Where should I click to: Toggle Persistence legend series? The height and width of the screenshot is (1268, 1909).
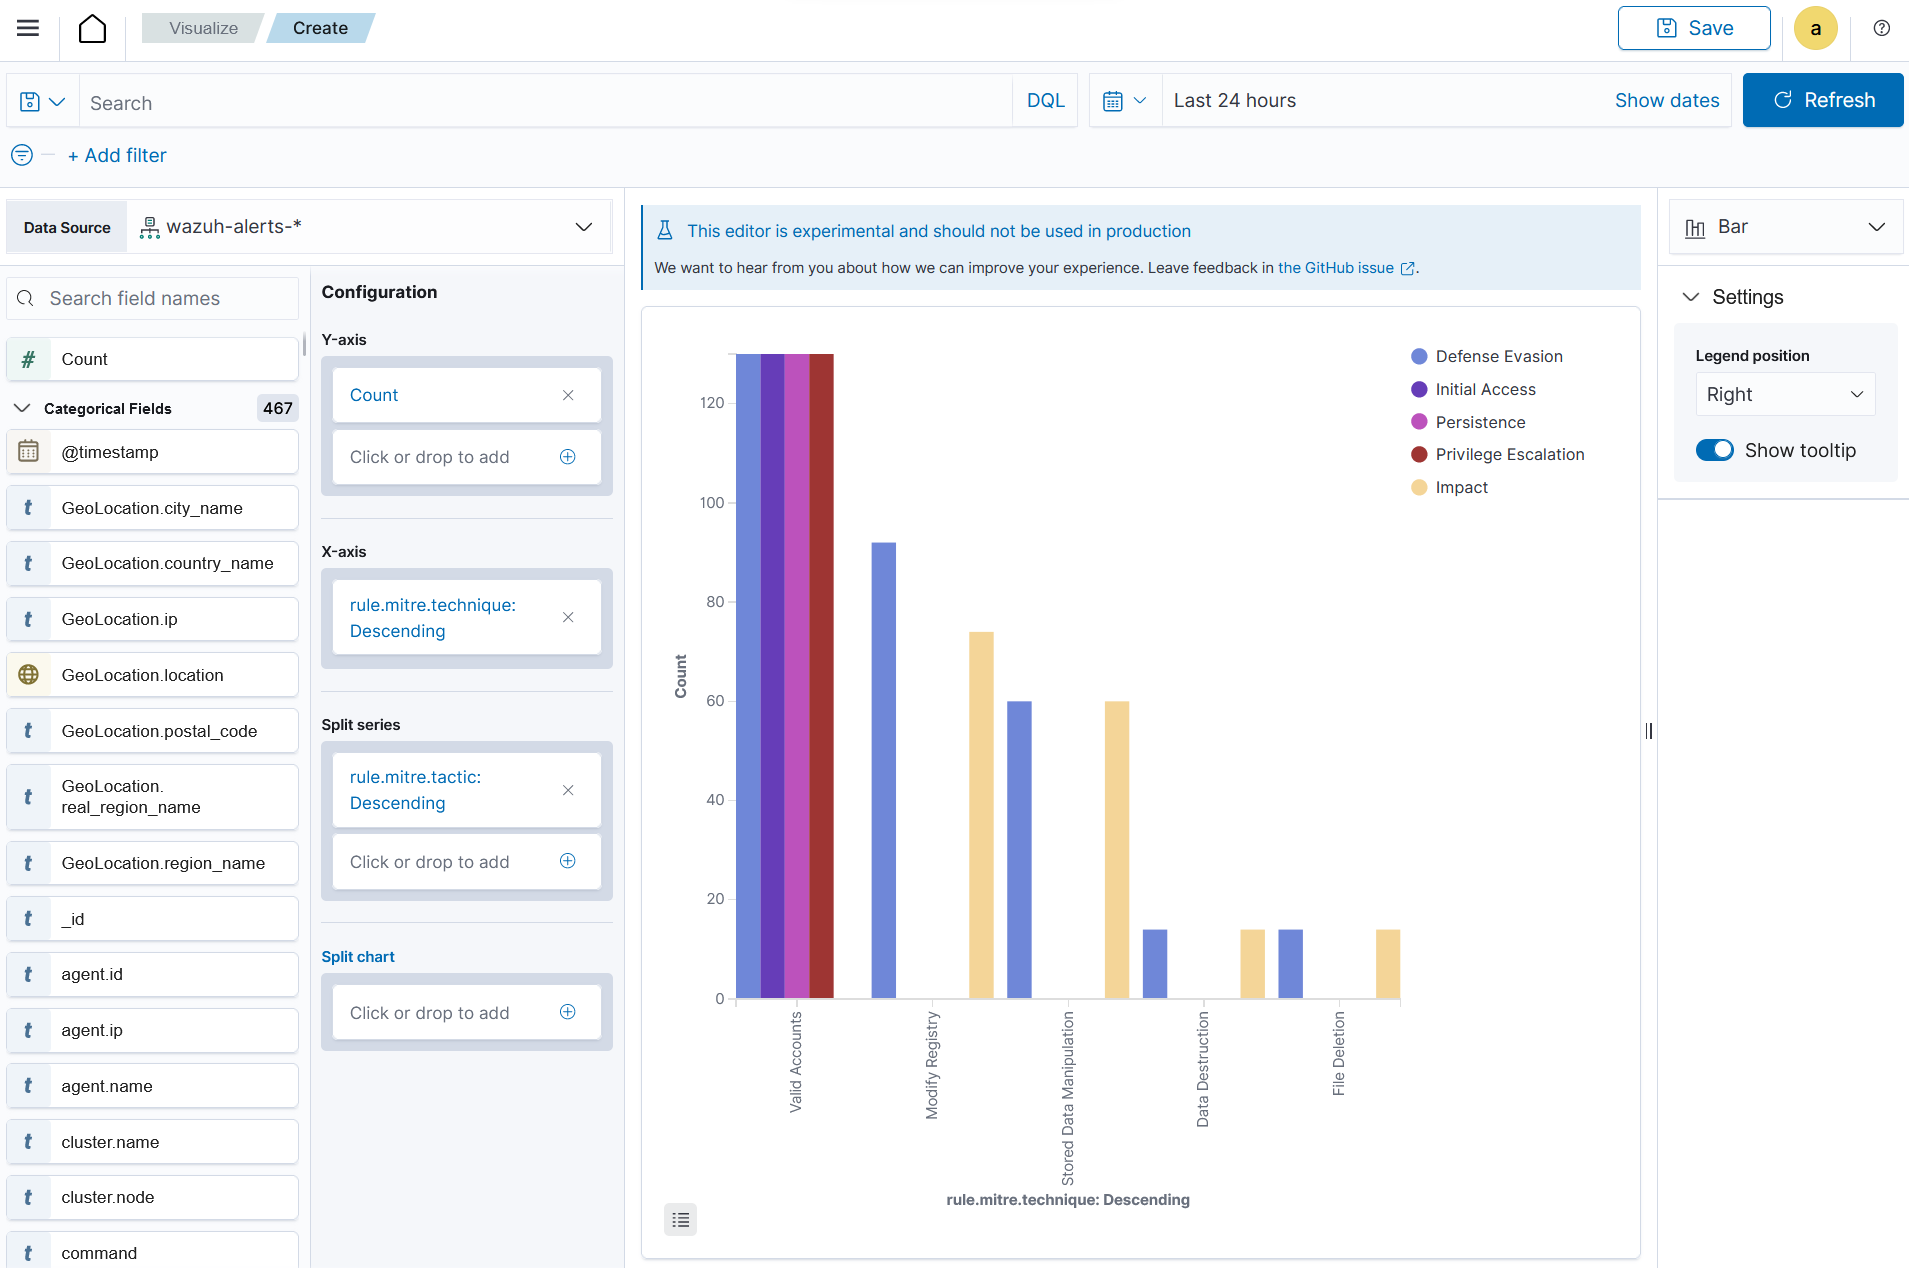(1468, 422)
